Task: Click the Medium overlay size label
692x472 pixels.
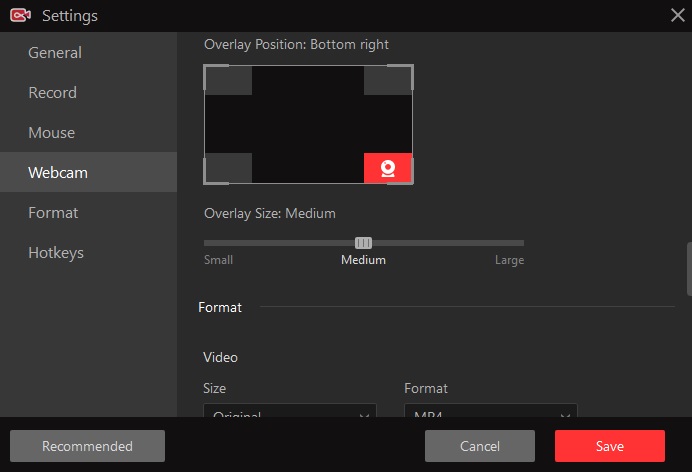Action: (363, 260)
